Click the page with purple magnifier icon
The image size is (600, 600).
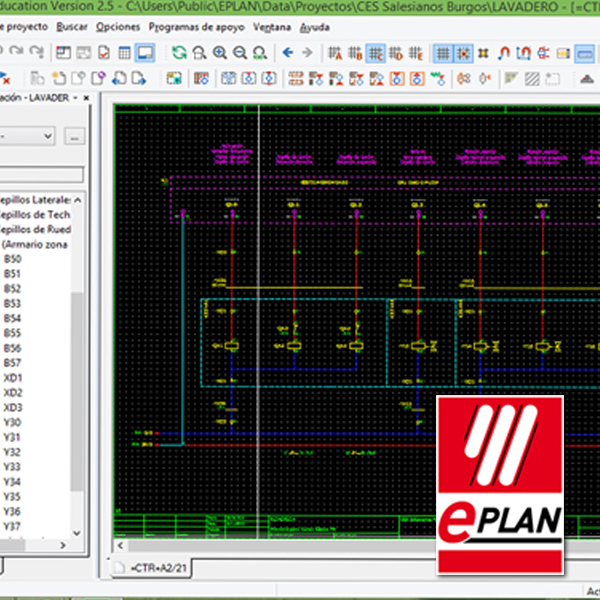98,78
